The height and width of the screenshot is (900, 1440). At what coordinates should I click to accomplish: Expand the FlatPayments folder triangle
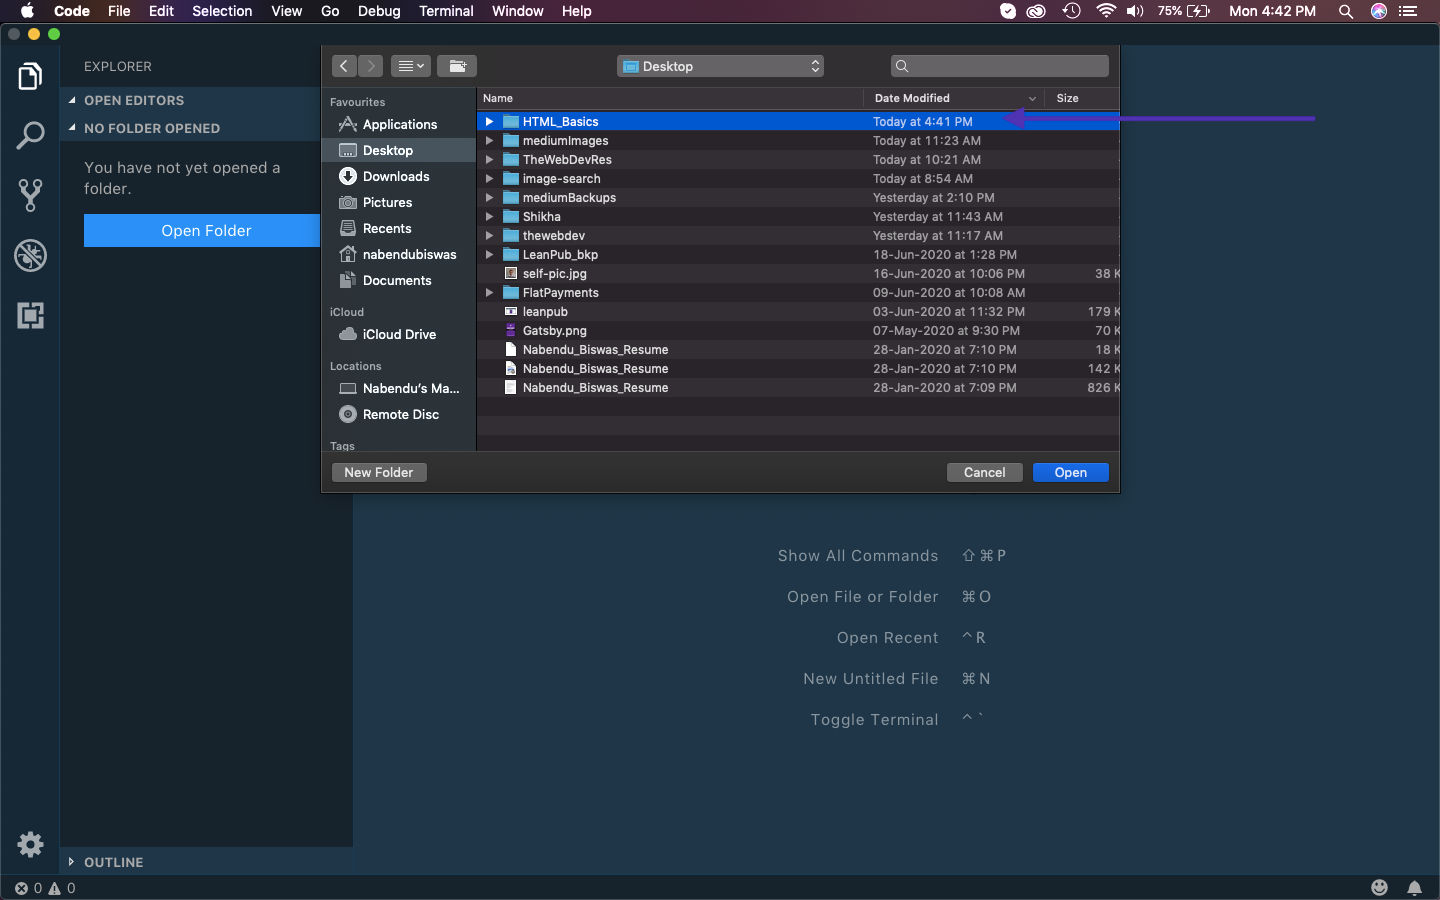pyautogui.click(x=489, y=292)
